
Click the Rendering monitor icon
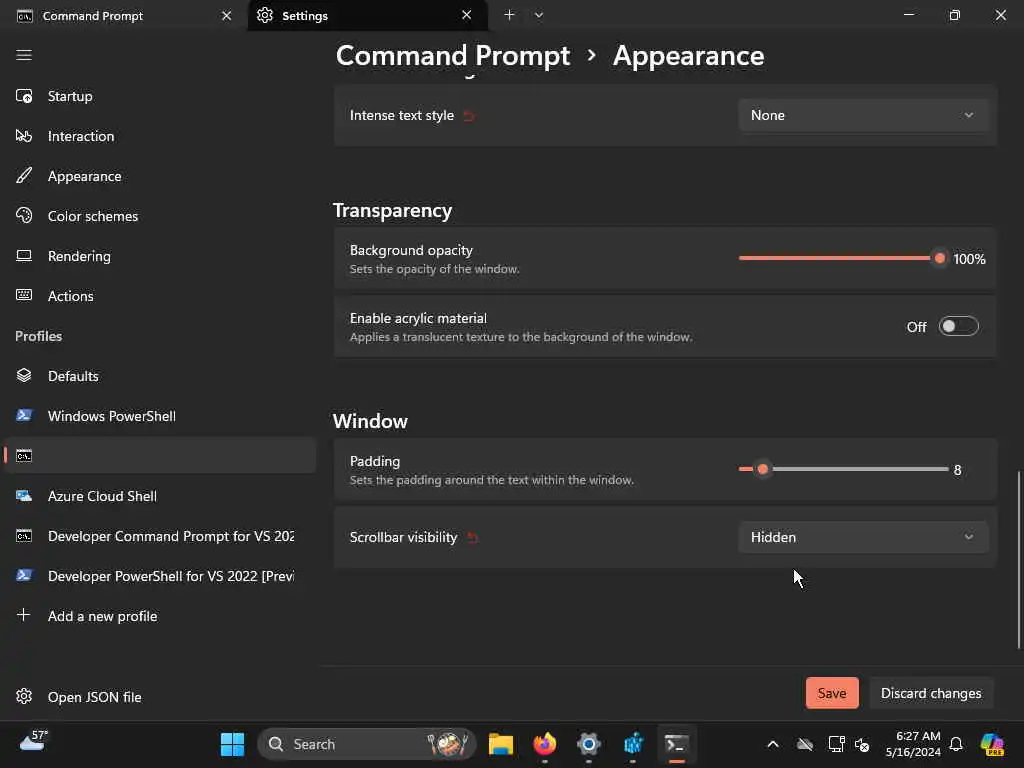(24, 255)
